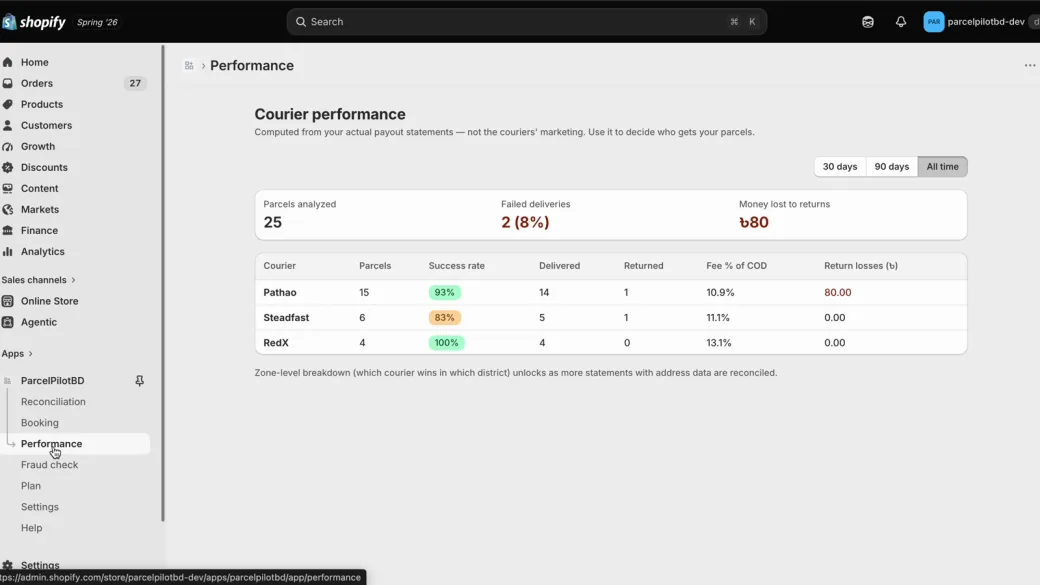Click the search magnifier icon

tap(300, 22)
